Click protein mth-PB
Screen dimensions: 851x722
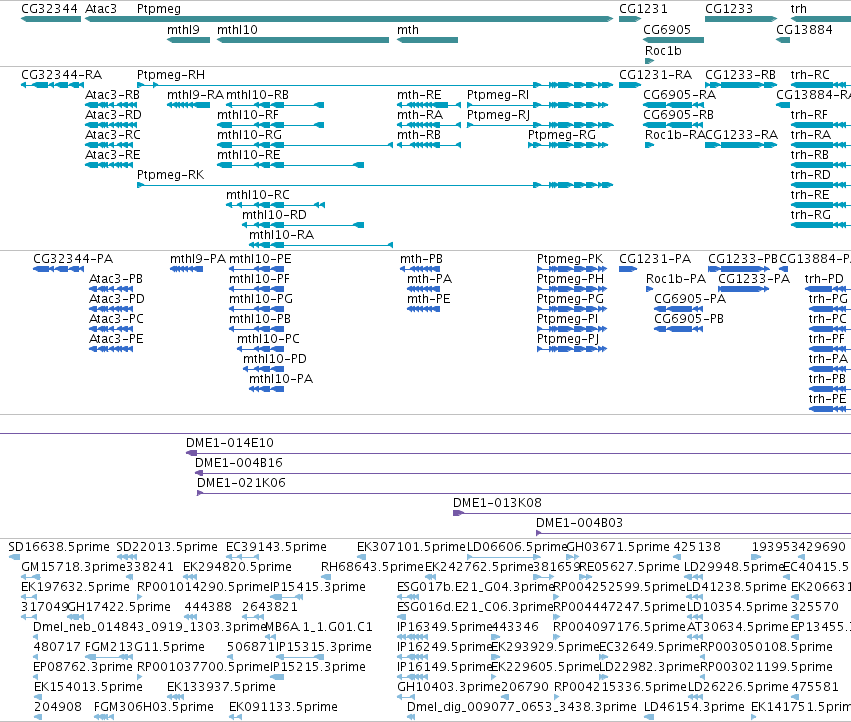pos(422,258)
